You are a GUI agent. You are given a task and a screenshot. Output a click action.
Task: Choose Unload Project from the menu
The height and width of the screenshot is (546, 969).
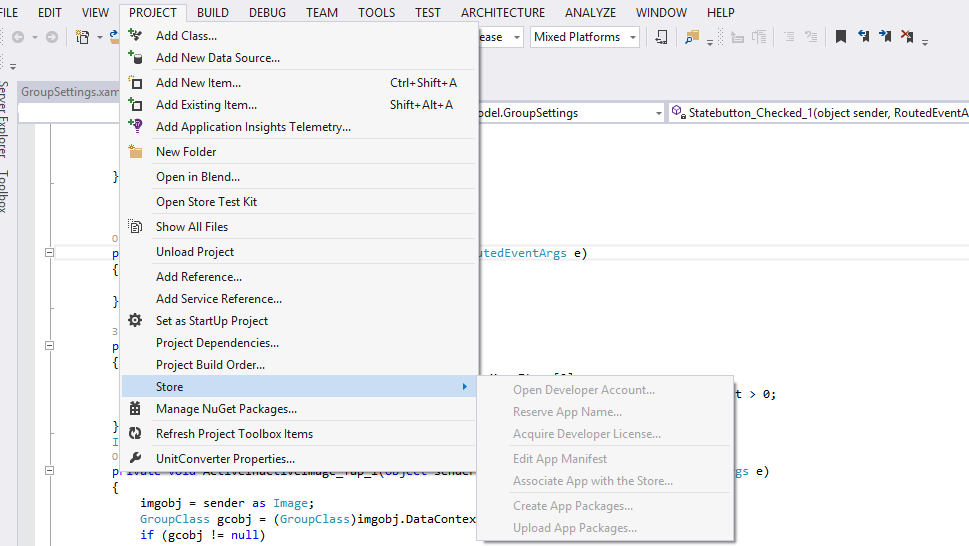point(195,252)
